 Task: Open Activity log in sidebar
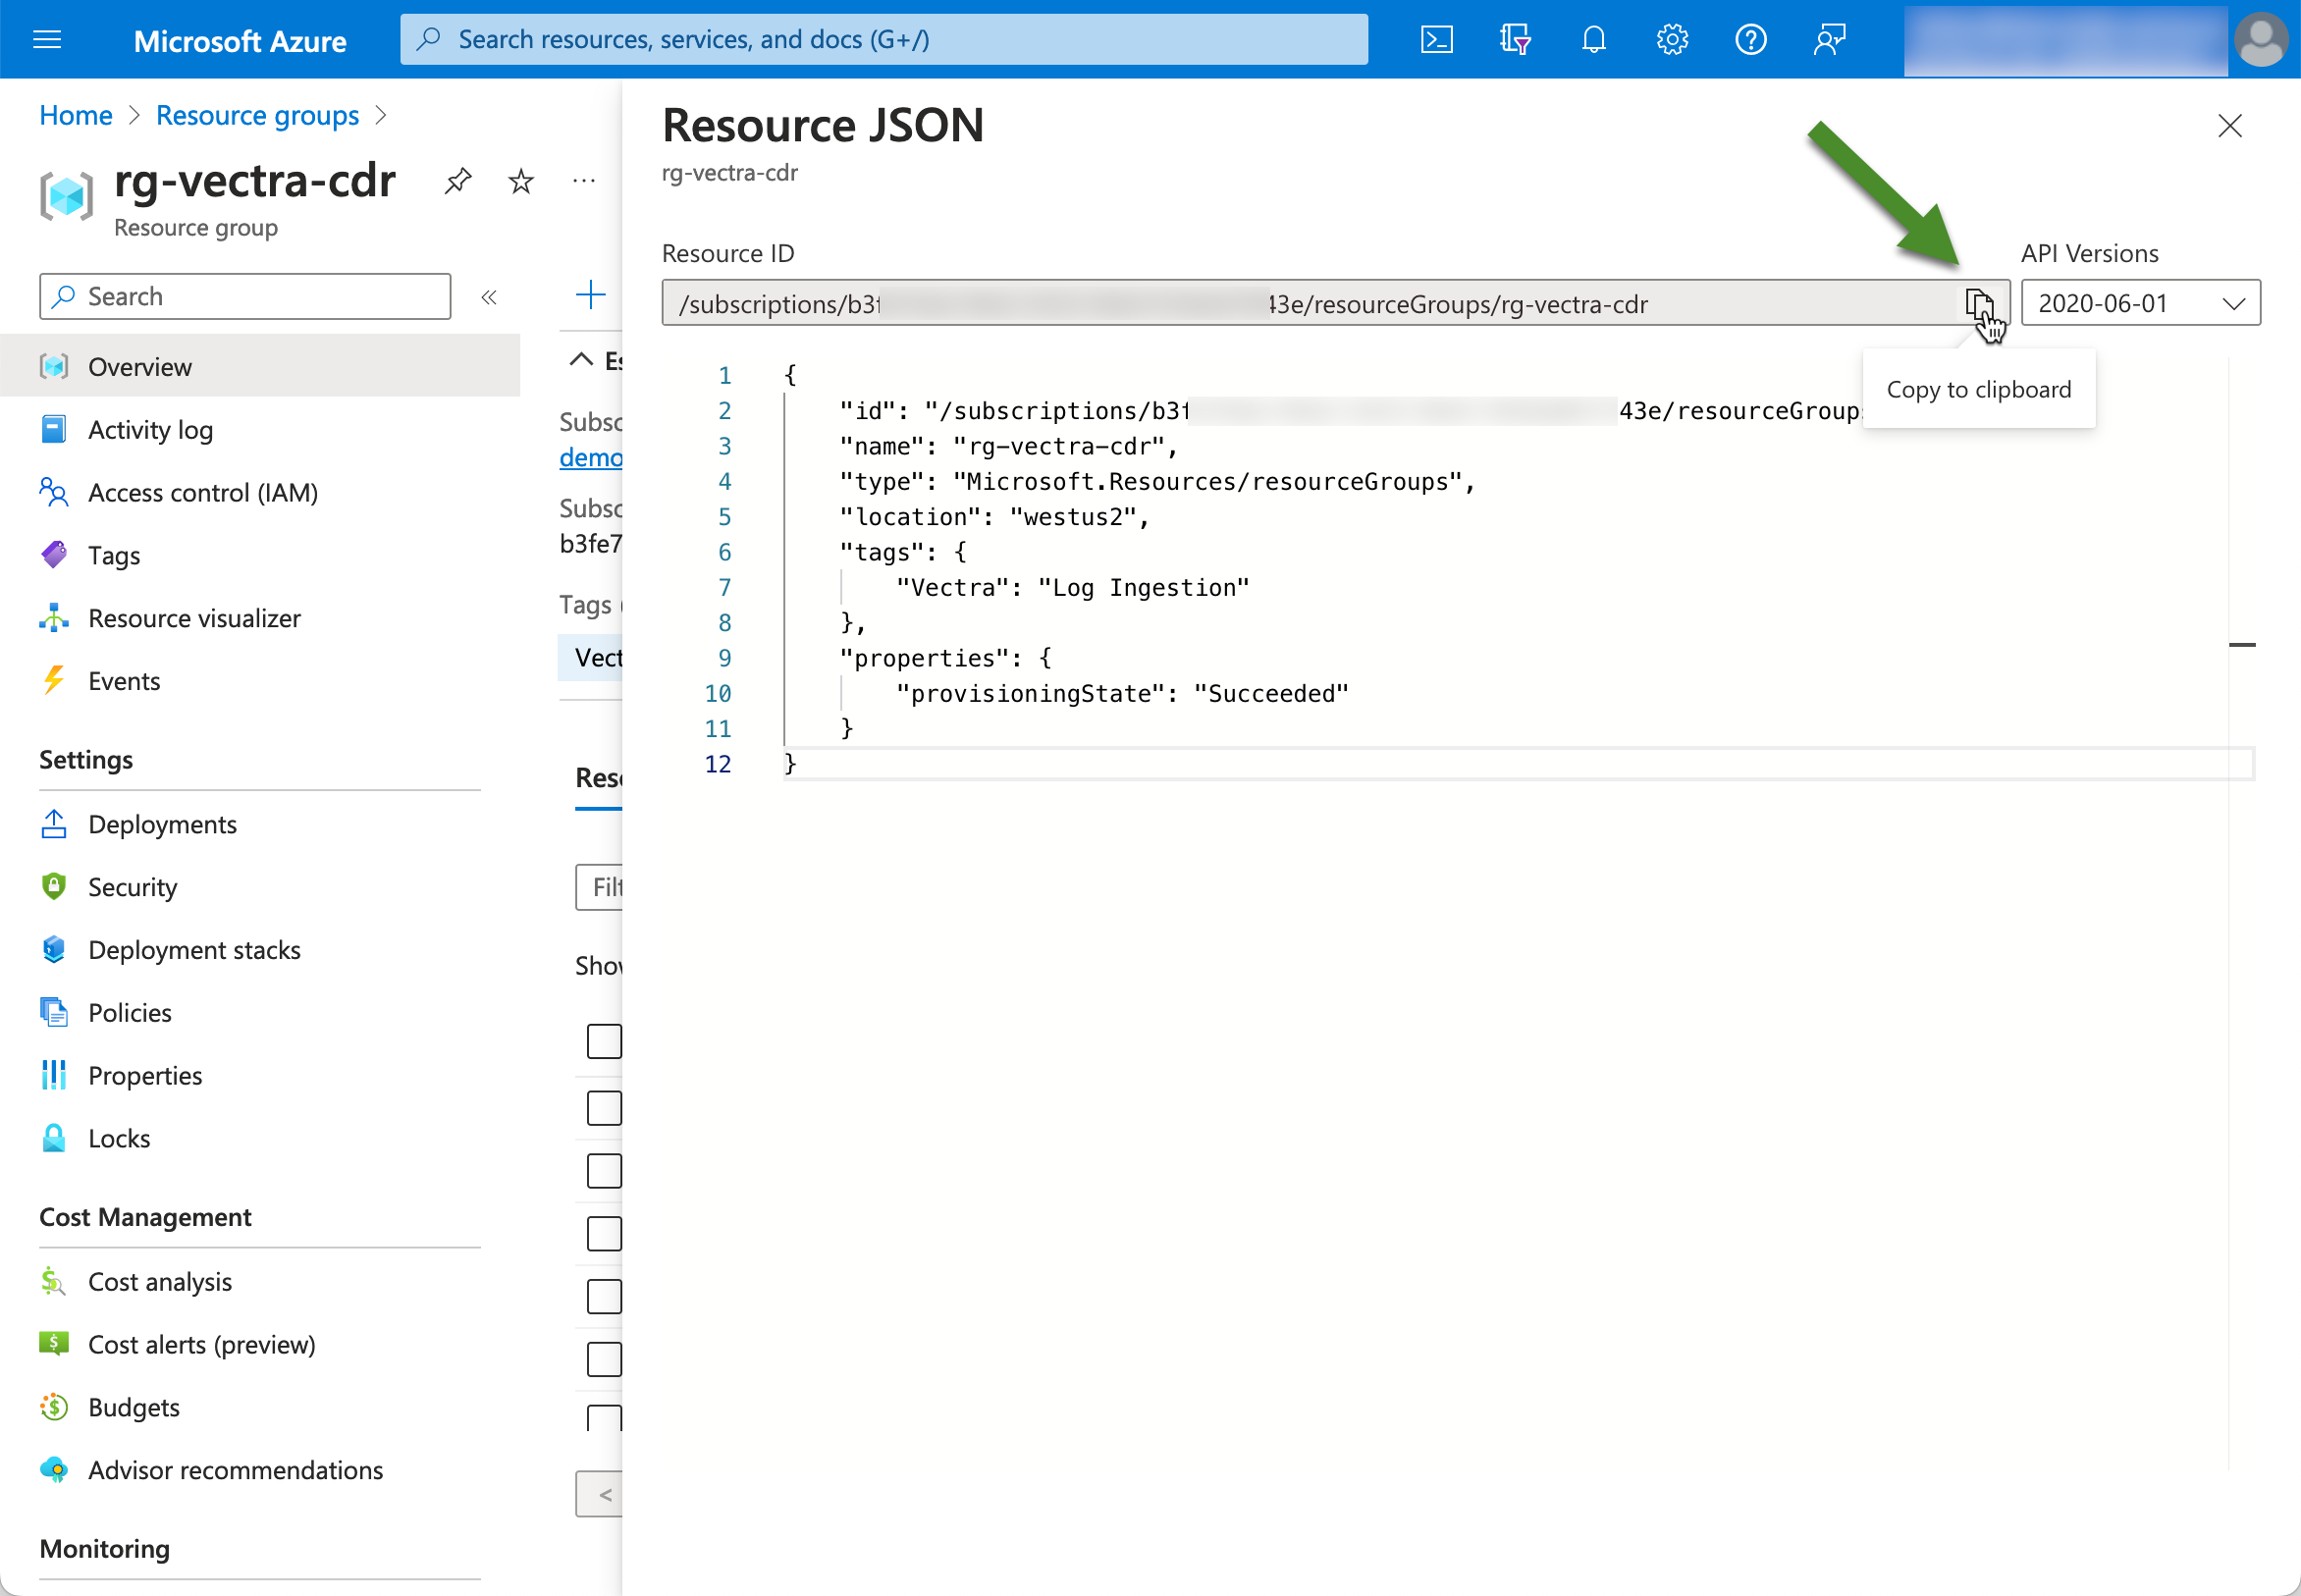tap(150, 430)
